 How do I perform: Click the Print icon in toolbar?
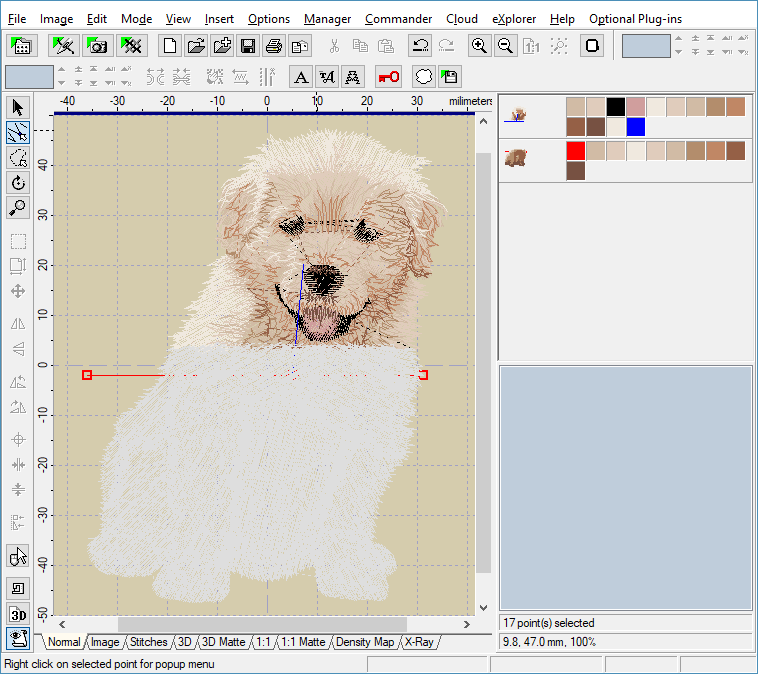tap(274, 46)
